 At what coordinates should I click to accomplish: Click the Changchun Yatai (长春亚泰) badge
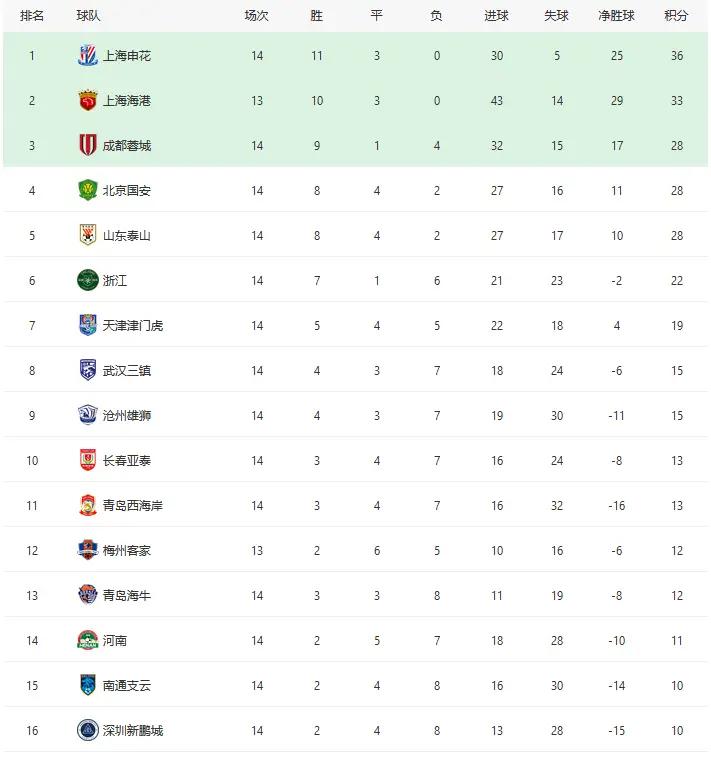[88, 461]
